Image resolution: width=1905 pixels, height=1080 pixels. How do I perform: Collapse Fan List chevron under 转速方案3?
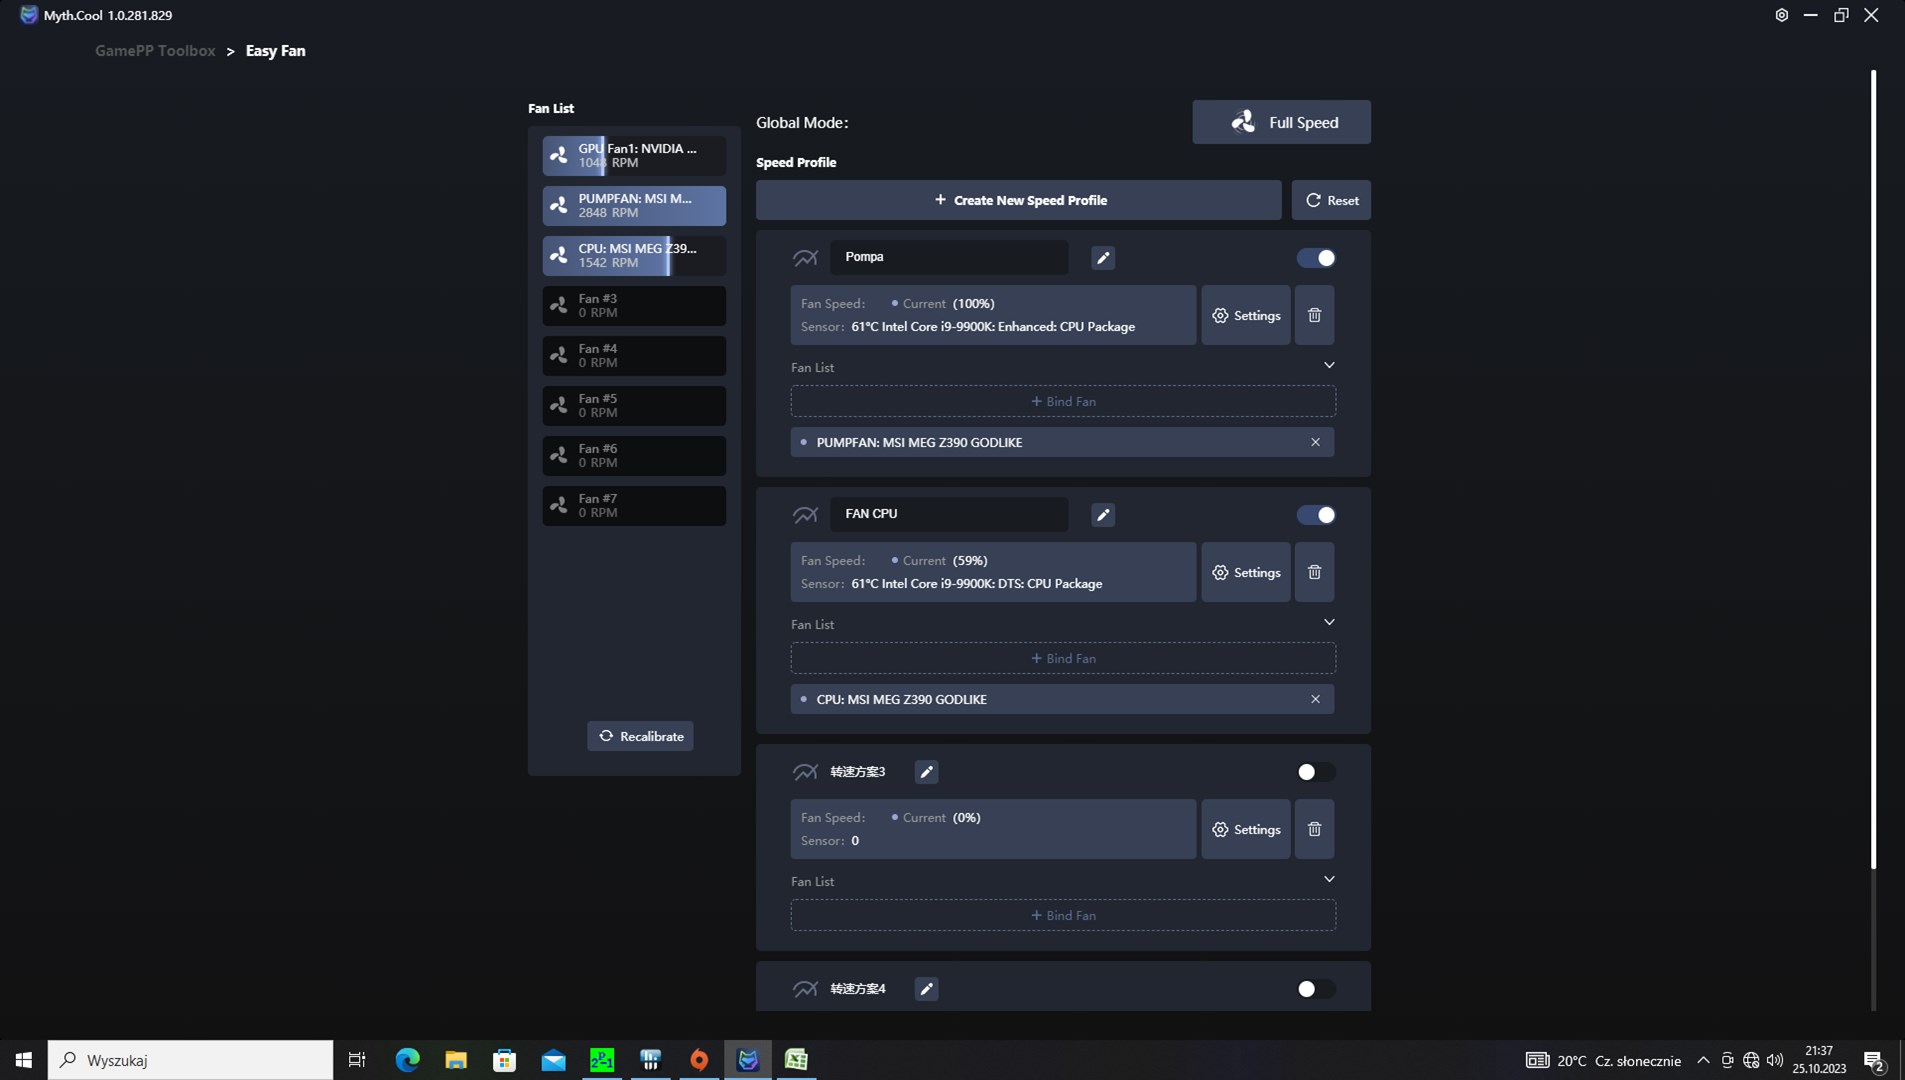[x=1329, y=880]
